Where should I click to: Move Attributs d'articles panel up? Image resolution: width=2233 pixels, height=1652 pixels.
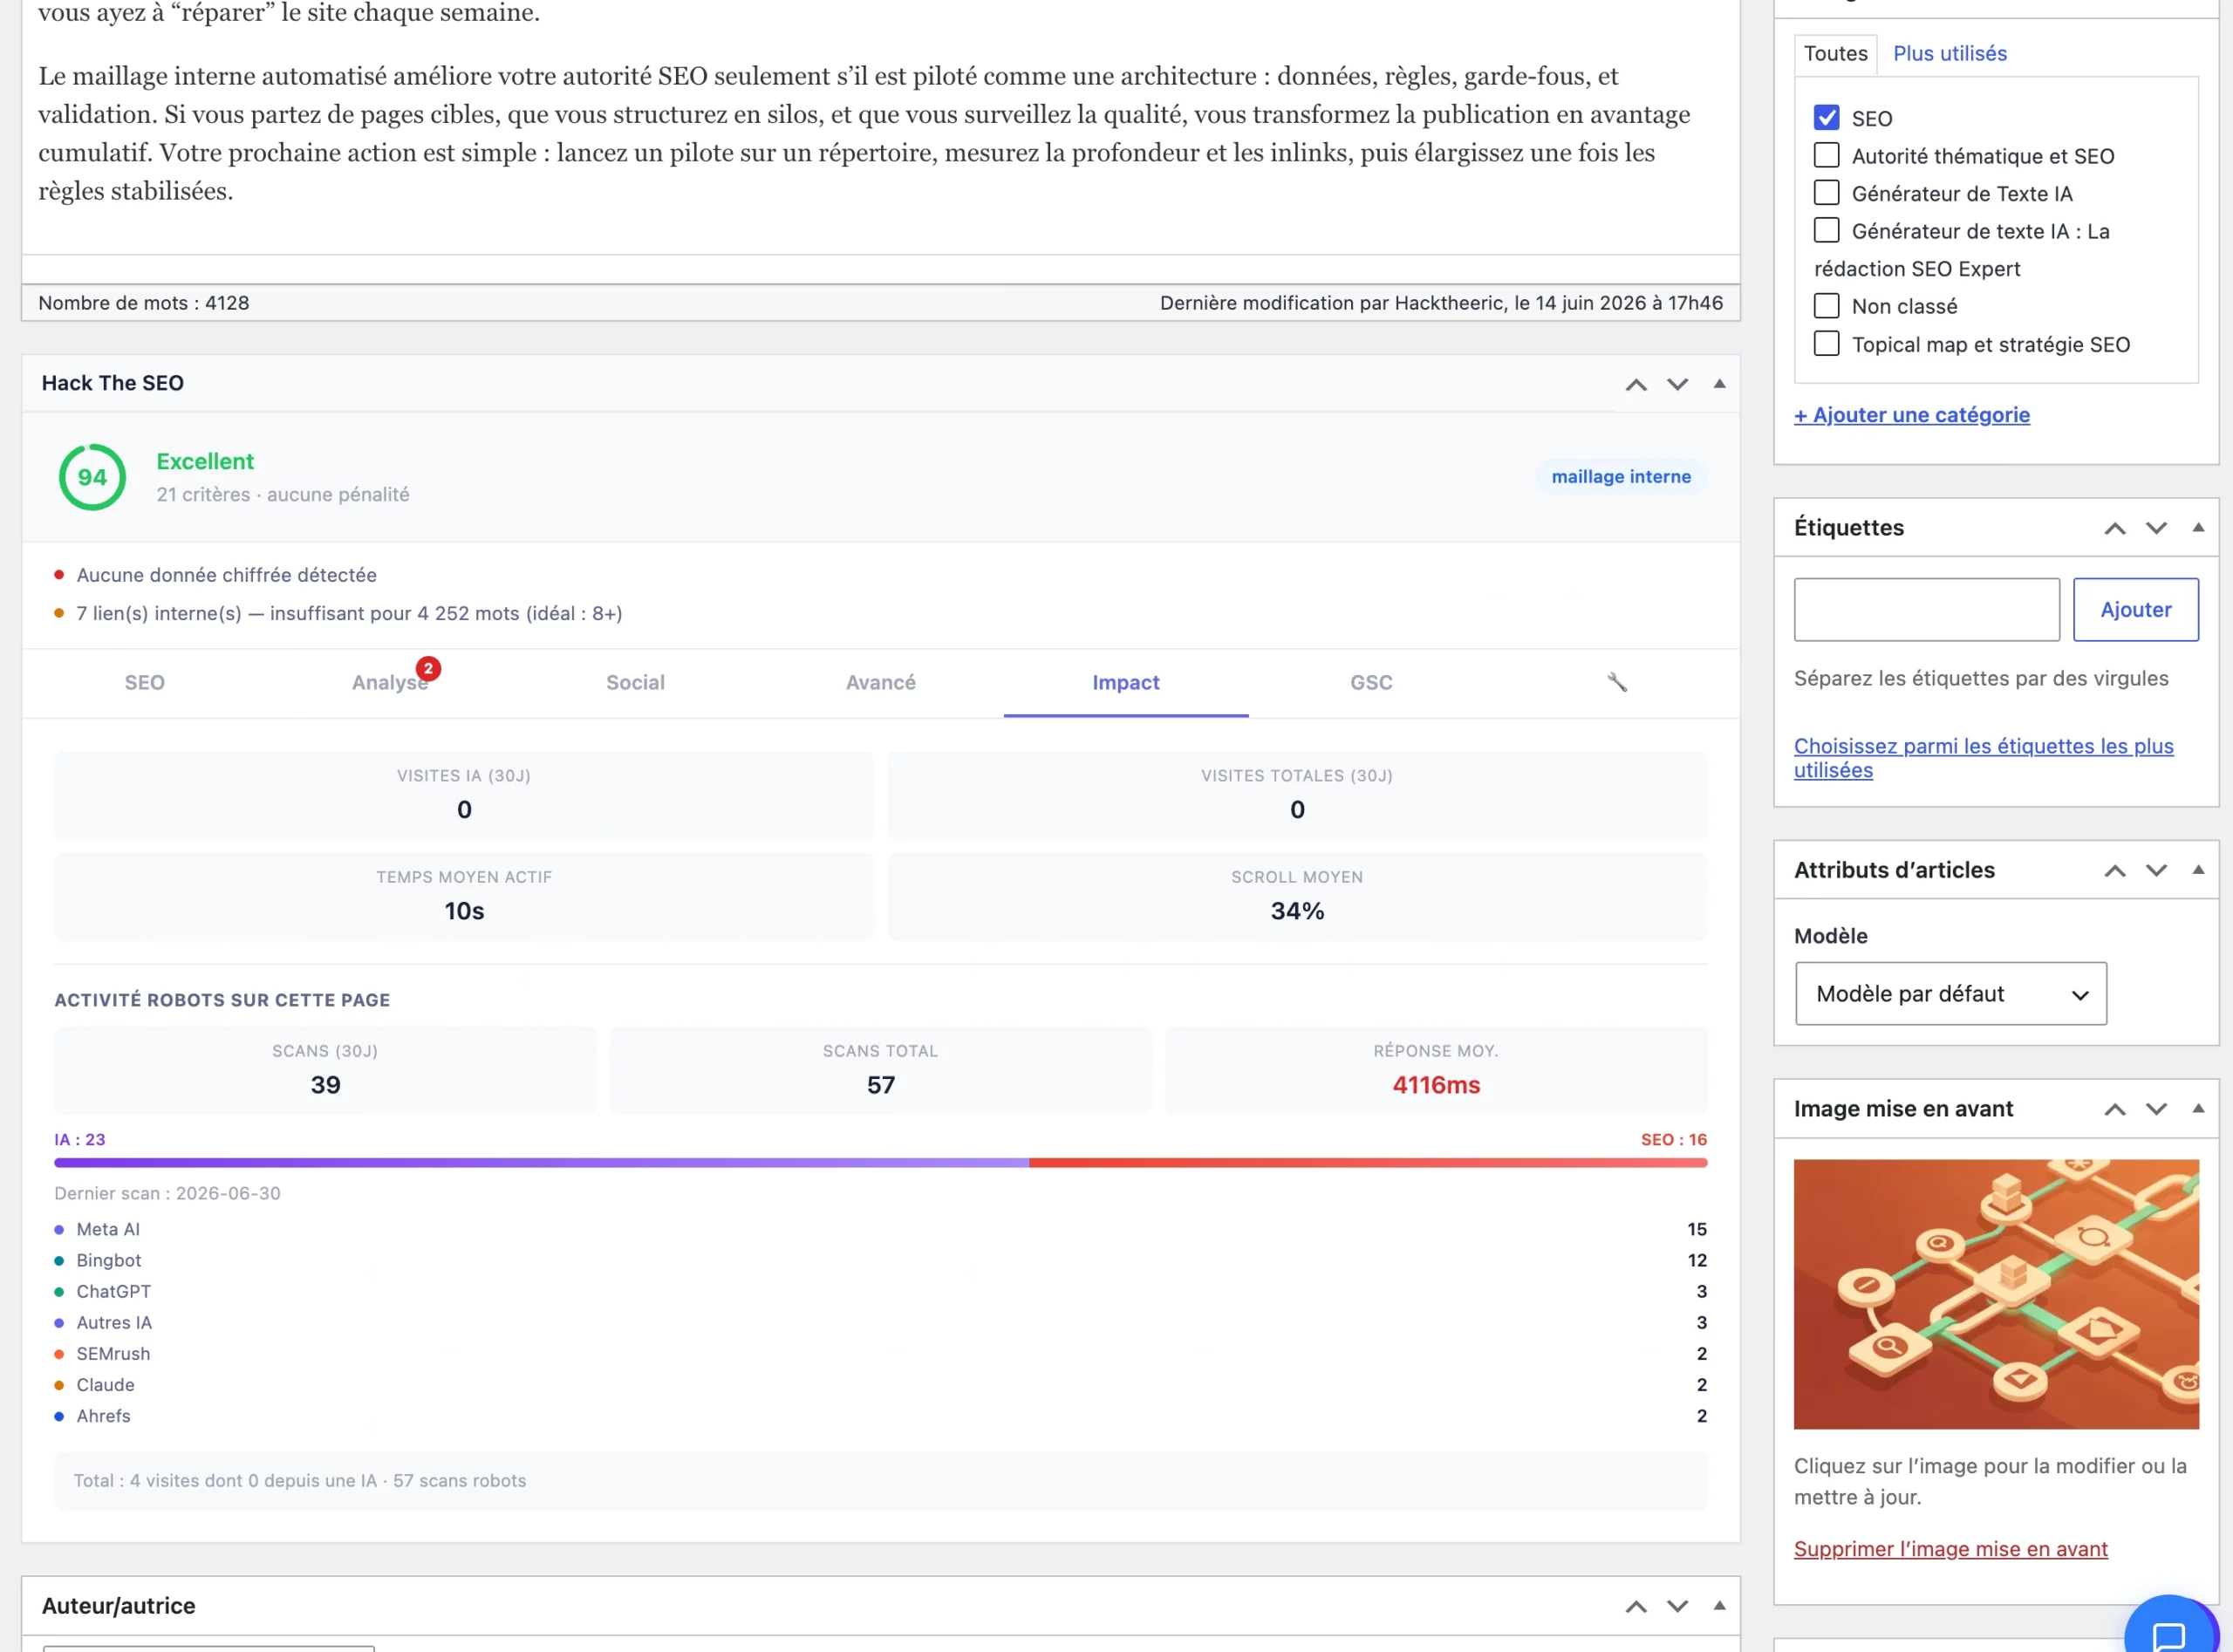coord(2115,870)
